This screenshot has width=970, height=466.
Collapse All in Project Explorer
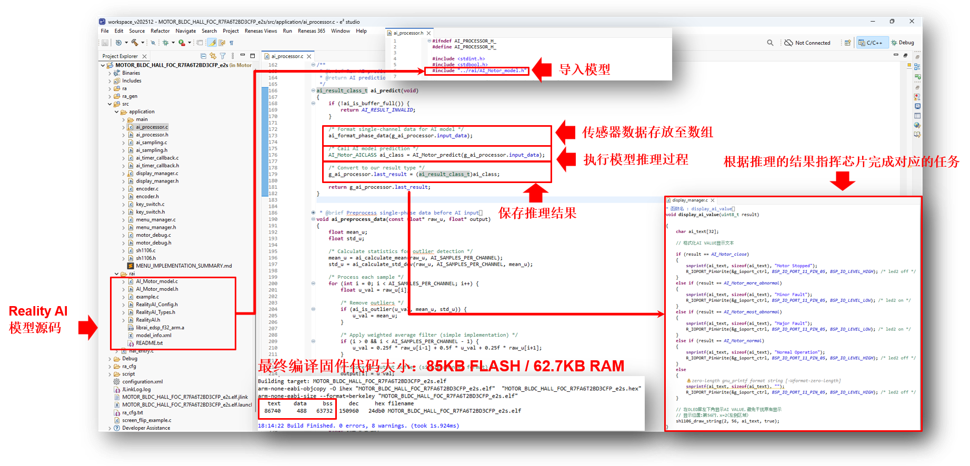[x=204, y=56]
